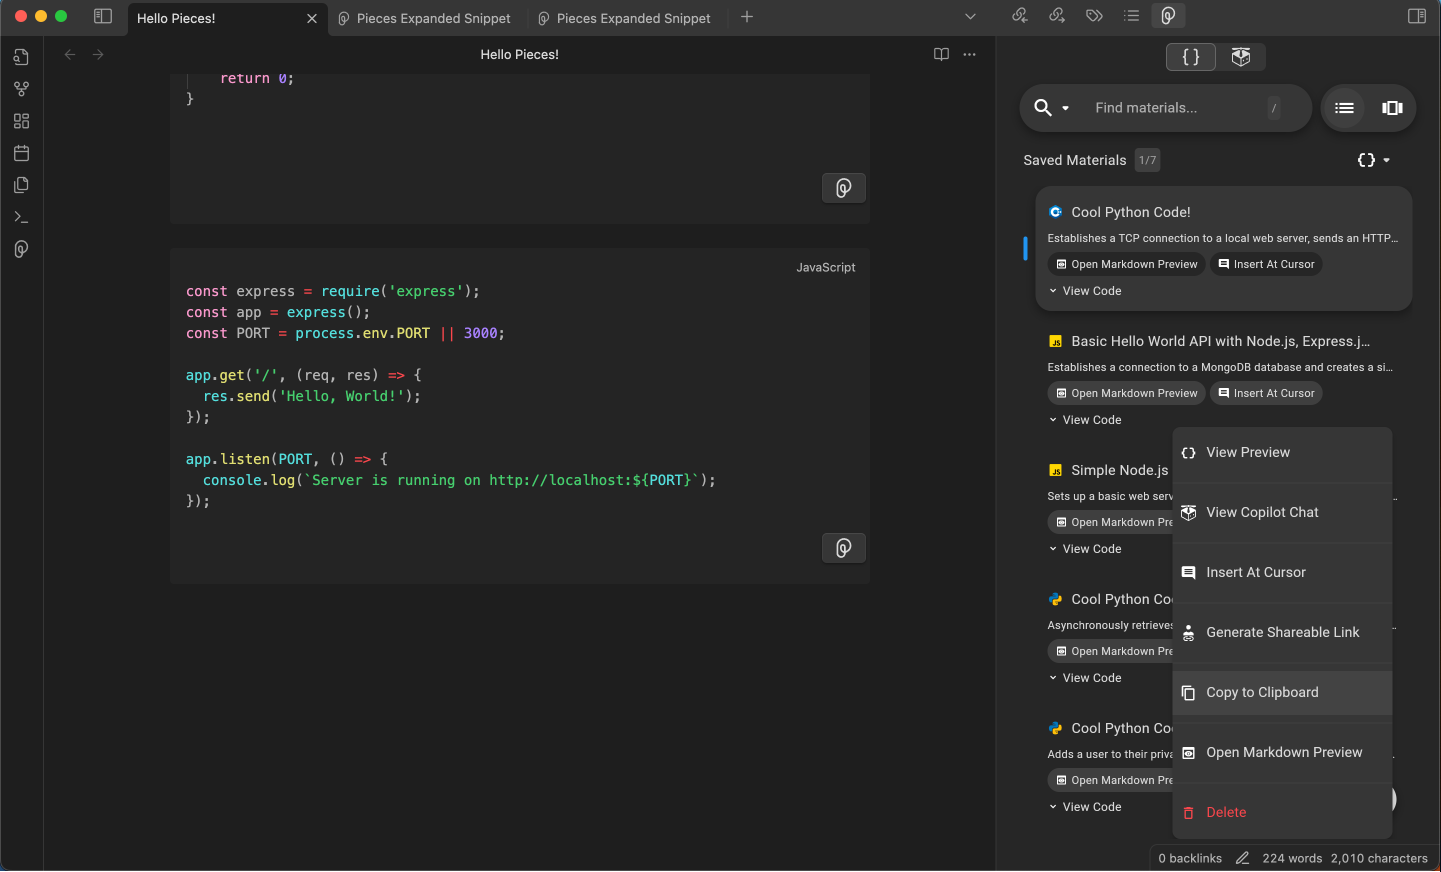
Task: Click the insert template ribbon icon
Action: point(21,185)
